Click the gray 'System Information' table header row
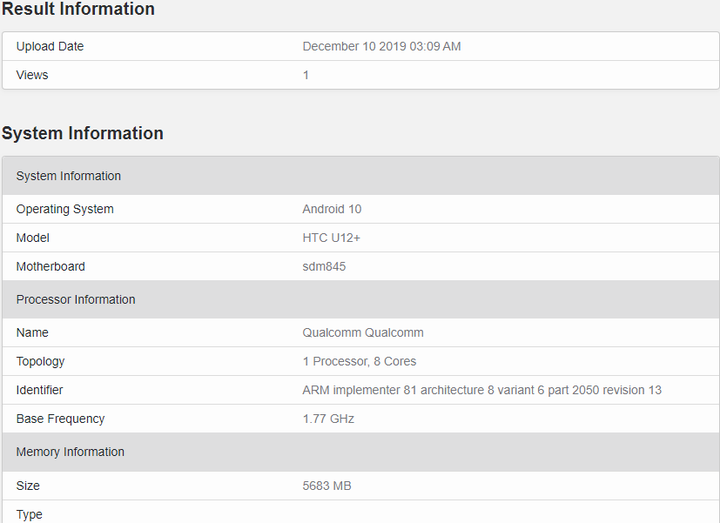The image size is (720, 523). (360, 176)
